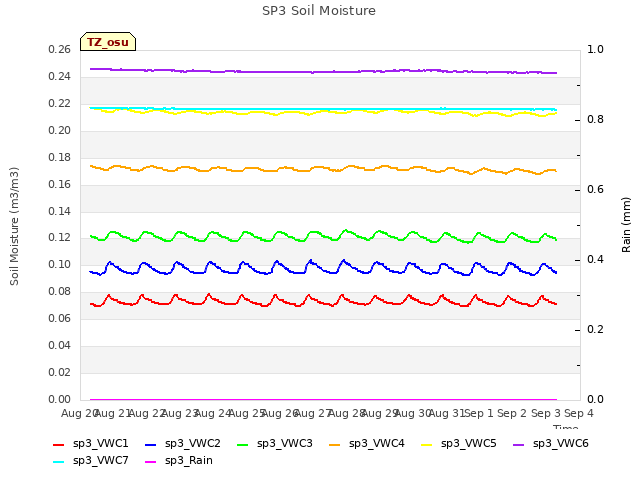This screenshot has height=480, width=640.
Task: Click the Sep 3 x-axis tick label
Action: point(545,413)
